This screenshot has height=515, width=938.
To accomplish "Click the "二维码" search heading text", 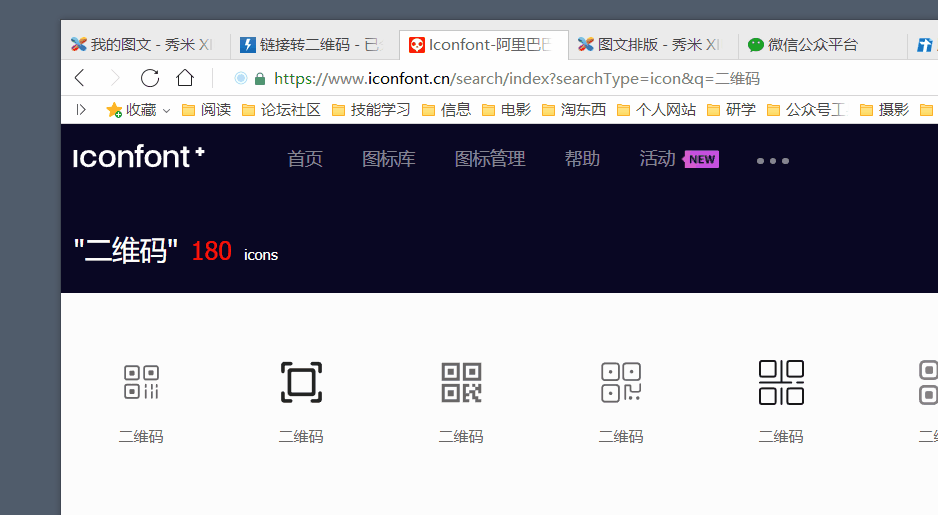I will (x=126, y=251).
